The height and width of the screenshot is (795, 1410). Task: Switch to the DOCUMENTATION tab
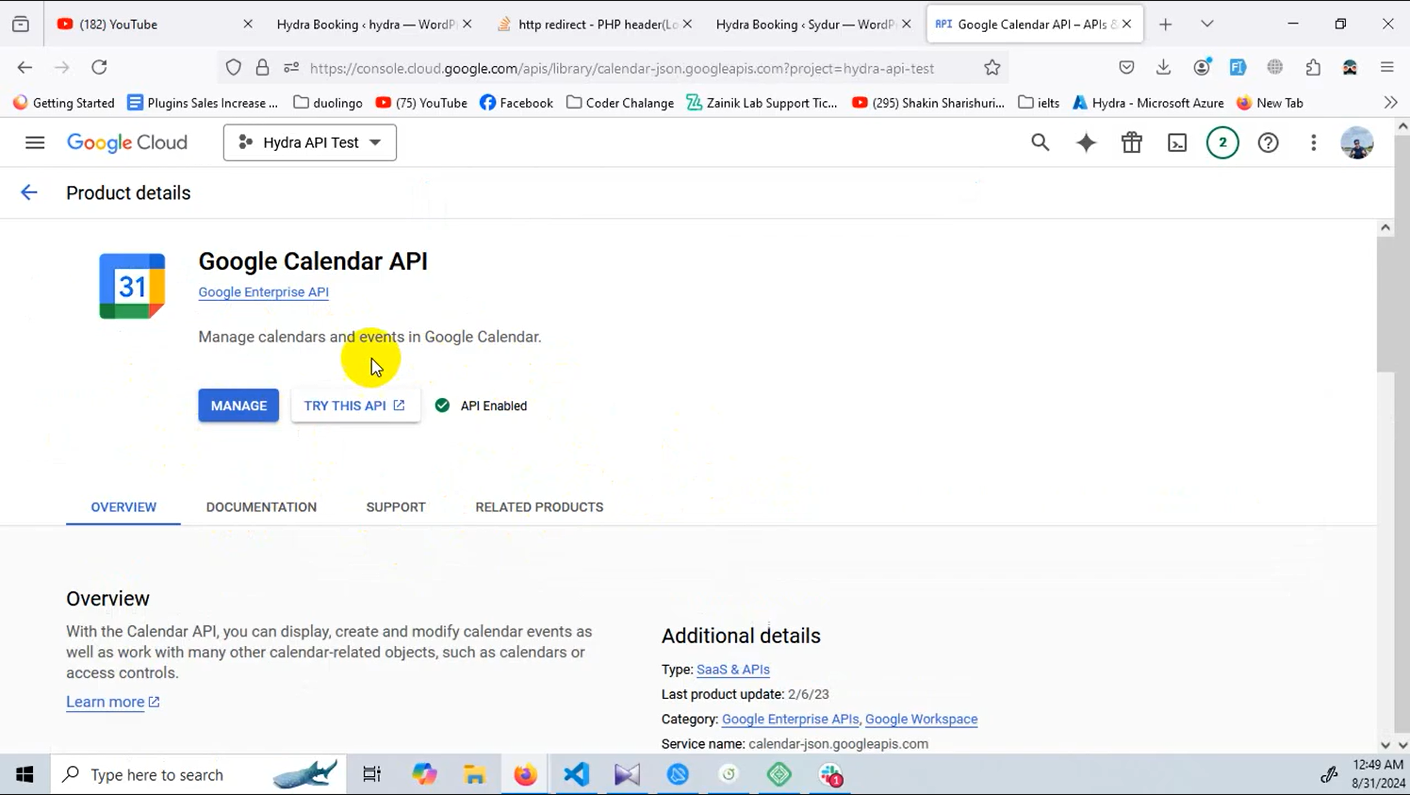(x=261, y=507)
